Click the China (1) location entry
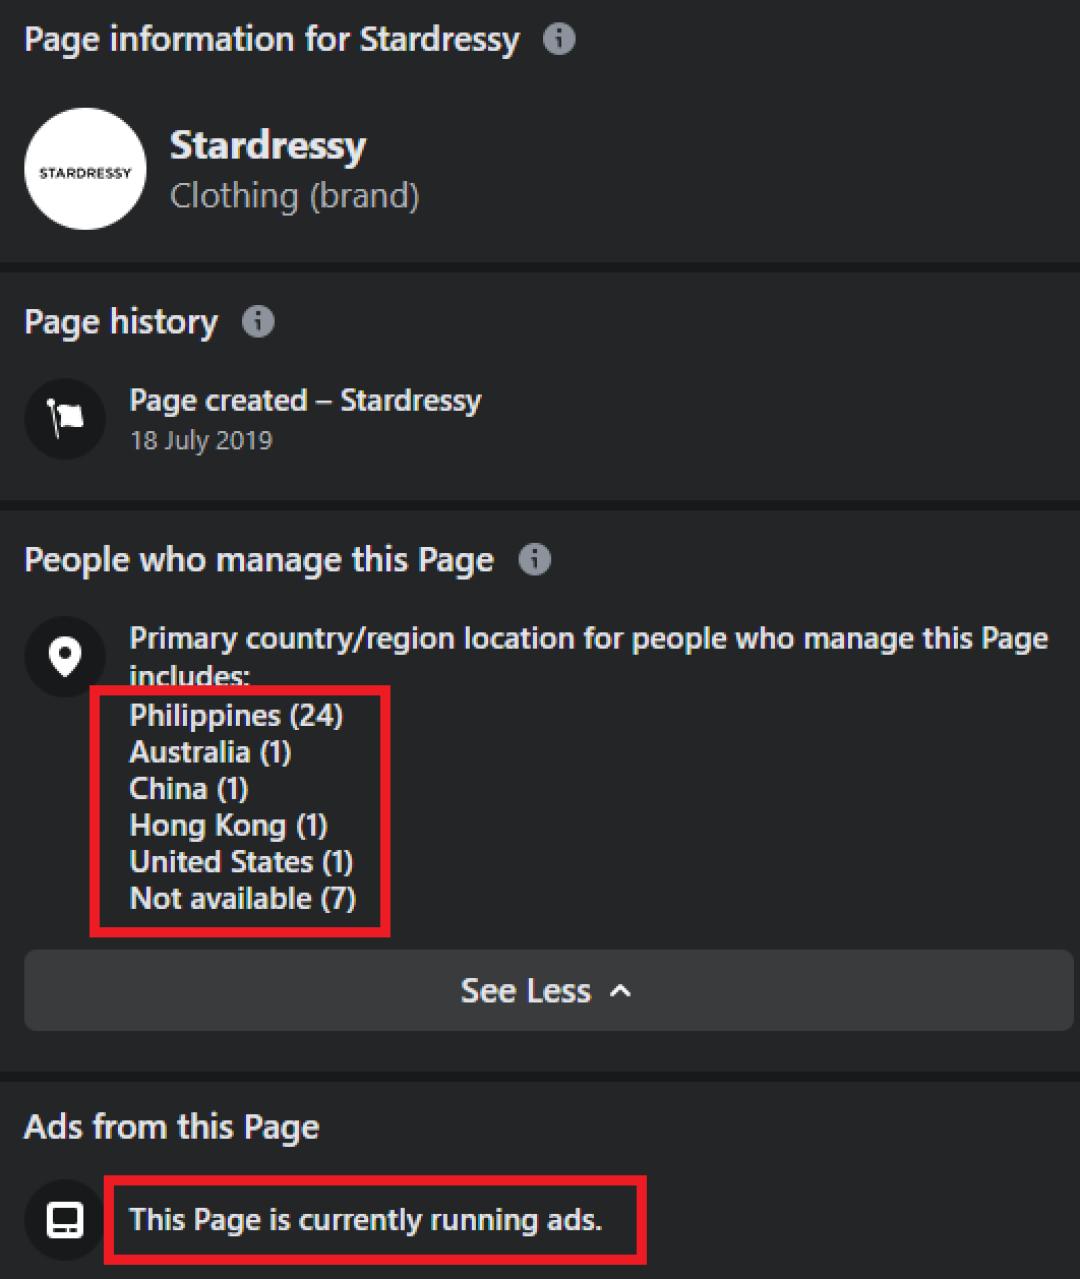The height and width of the screenshot is (1279, 1080). click(189, 789)
